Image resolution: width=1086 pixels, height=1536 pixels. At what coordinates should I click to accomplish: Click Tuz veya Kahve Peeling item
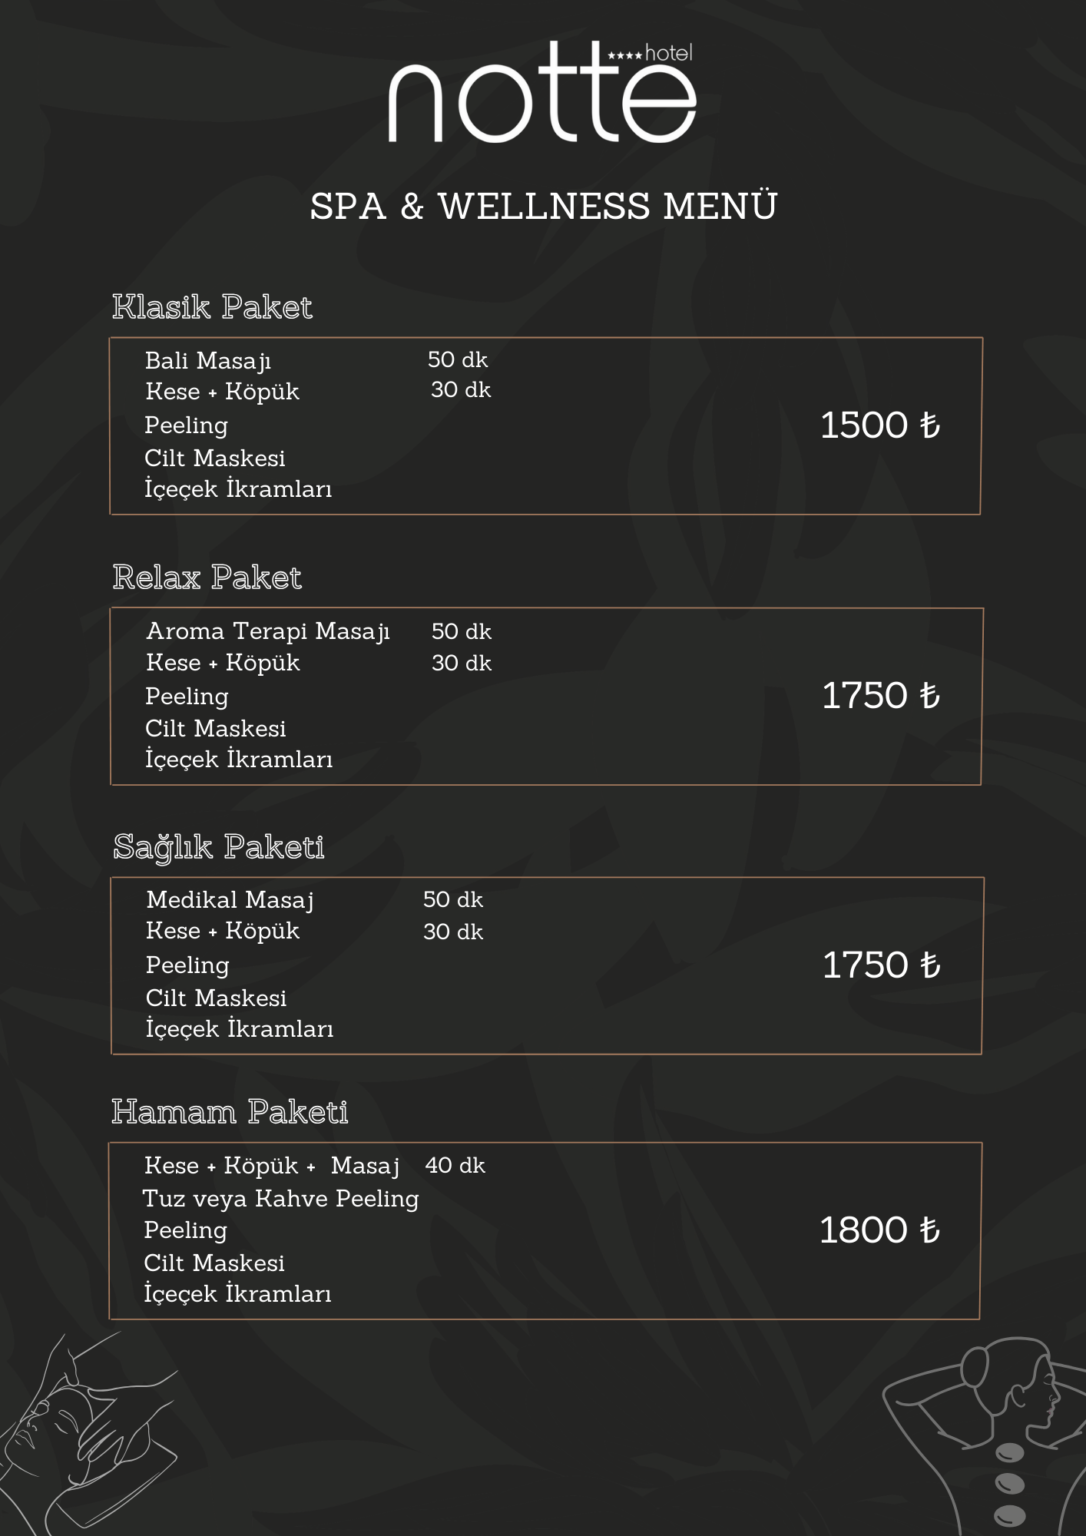(280, 1198)
